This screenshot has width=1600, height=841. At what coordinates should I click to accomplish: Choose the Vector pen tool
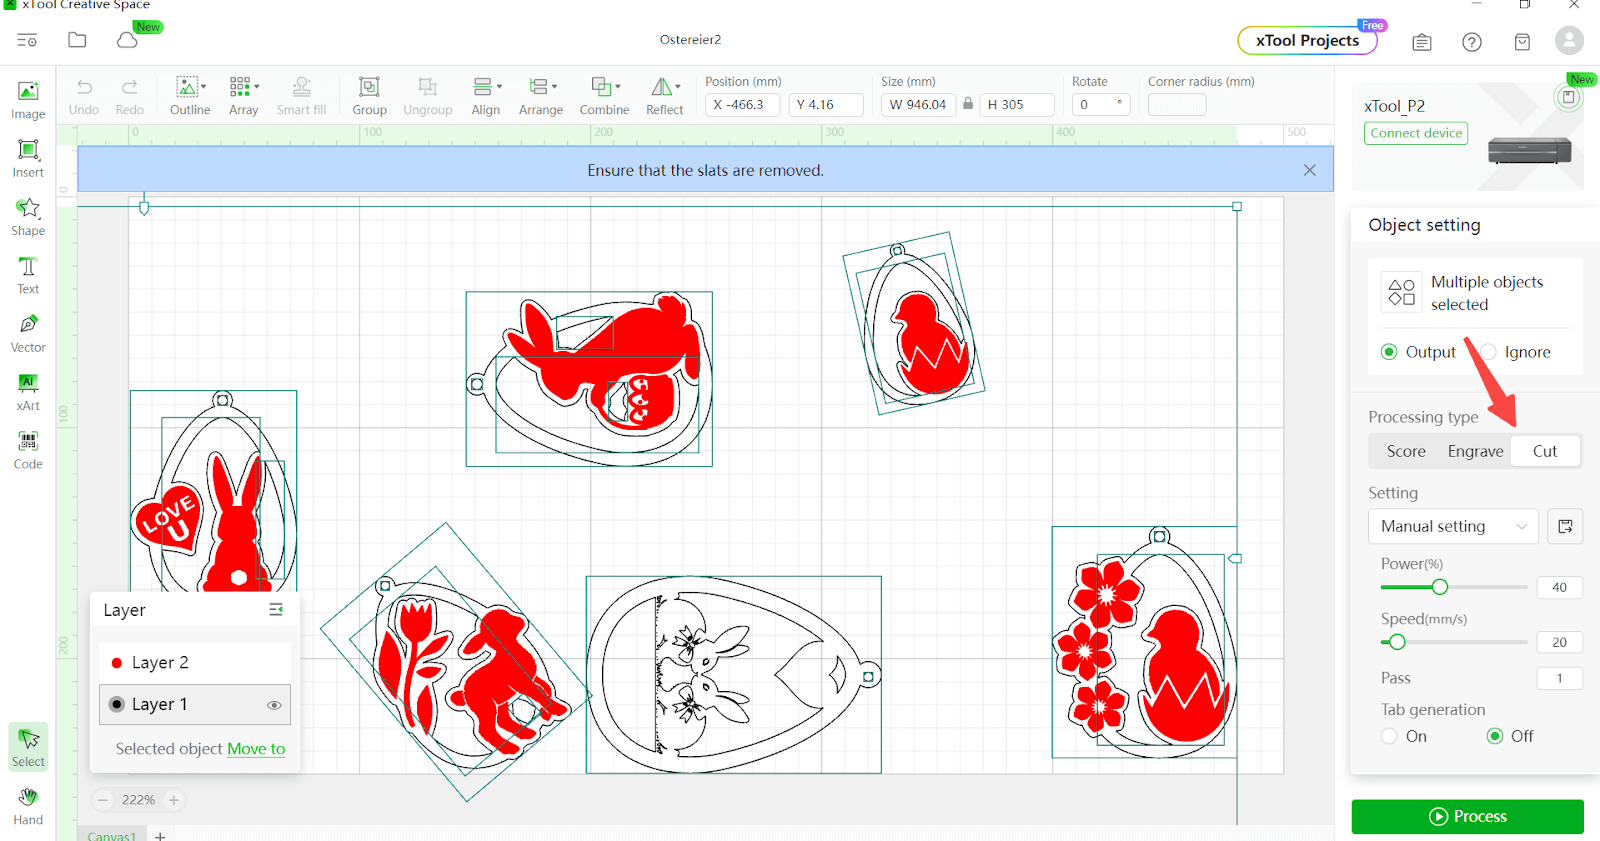click(28, 333)
